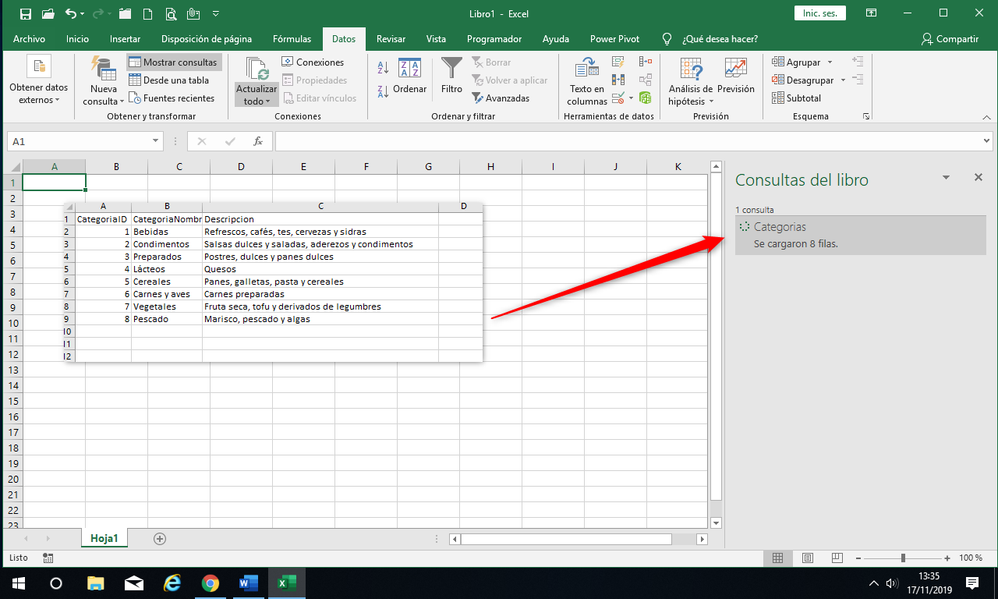Image resolution: width=998 pixels, height=599 pixels.
Task: Open Avanzadas filter options
Action: point(501,98)
